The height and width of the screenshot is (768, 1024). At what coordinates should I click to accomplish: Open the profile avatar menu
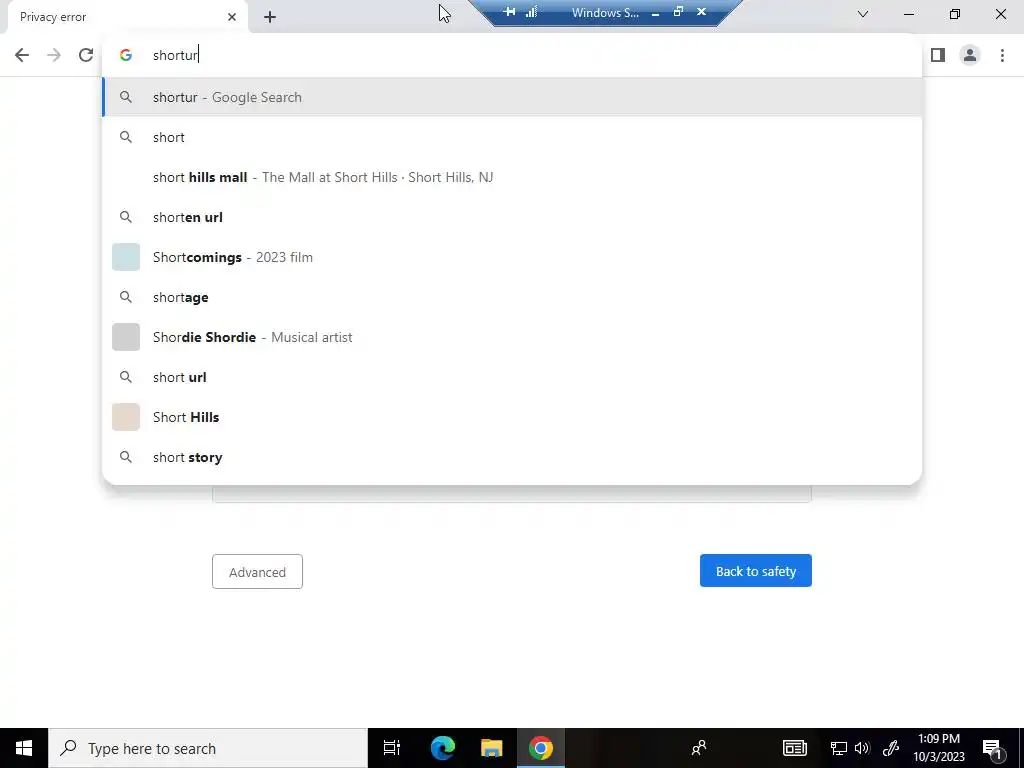(x=970, y=55)
